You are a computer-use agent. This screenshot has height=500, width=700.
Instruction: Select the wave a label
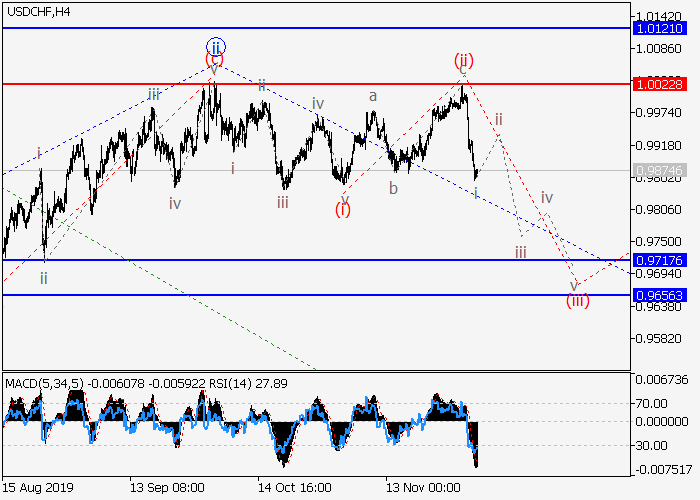pyautogui.click(x=373, y=96)
